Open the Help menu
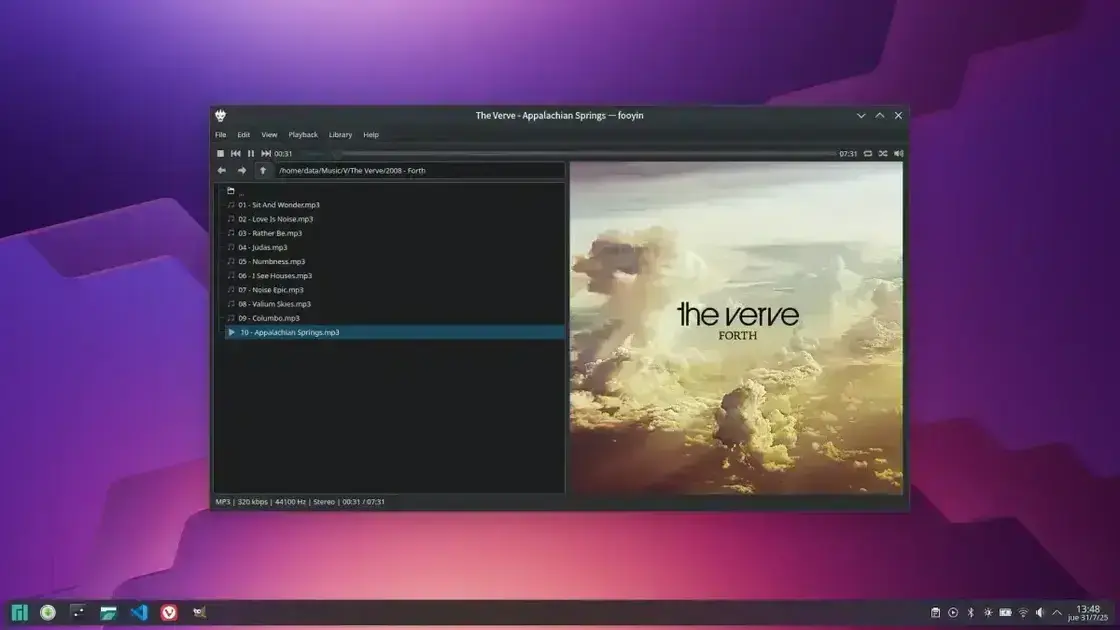The width and height of the screenshot is (1120, 630). (x=371, y=134)
